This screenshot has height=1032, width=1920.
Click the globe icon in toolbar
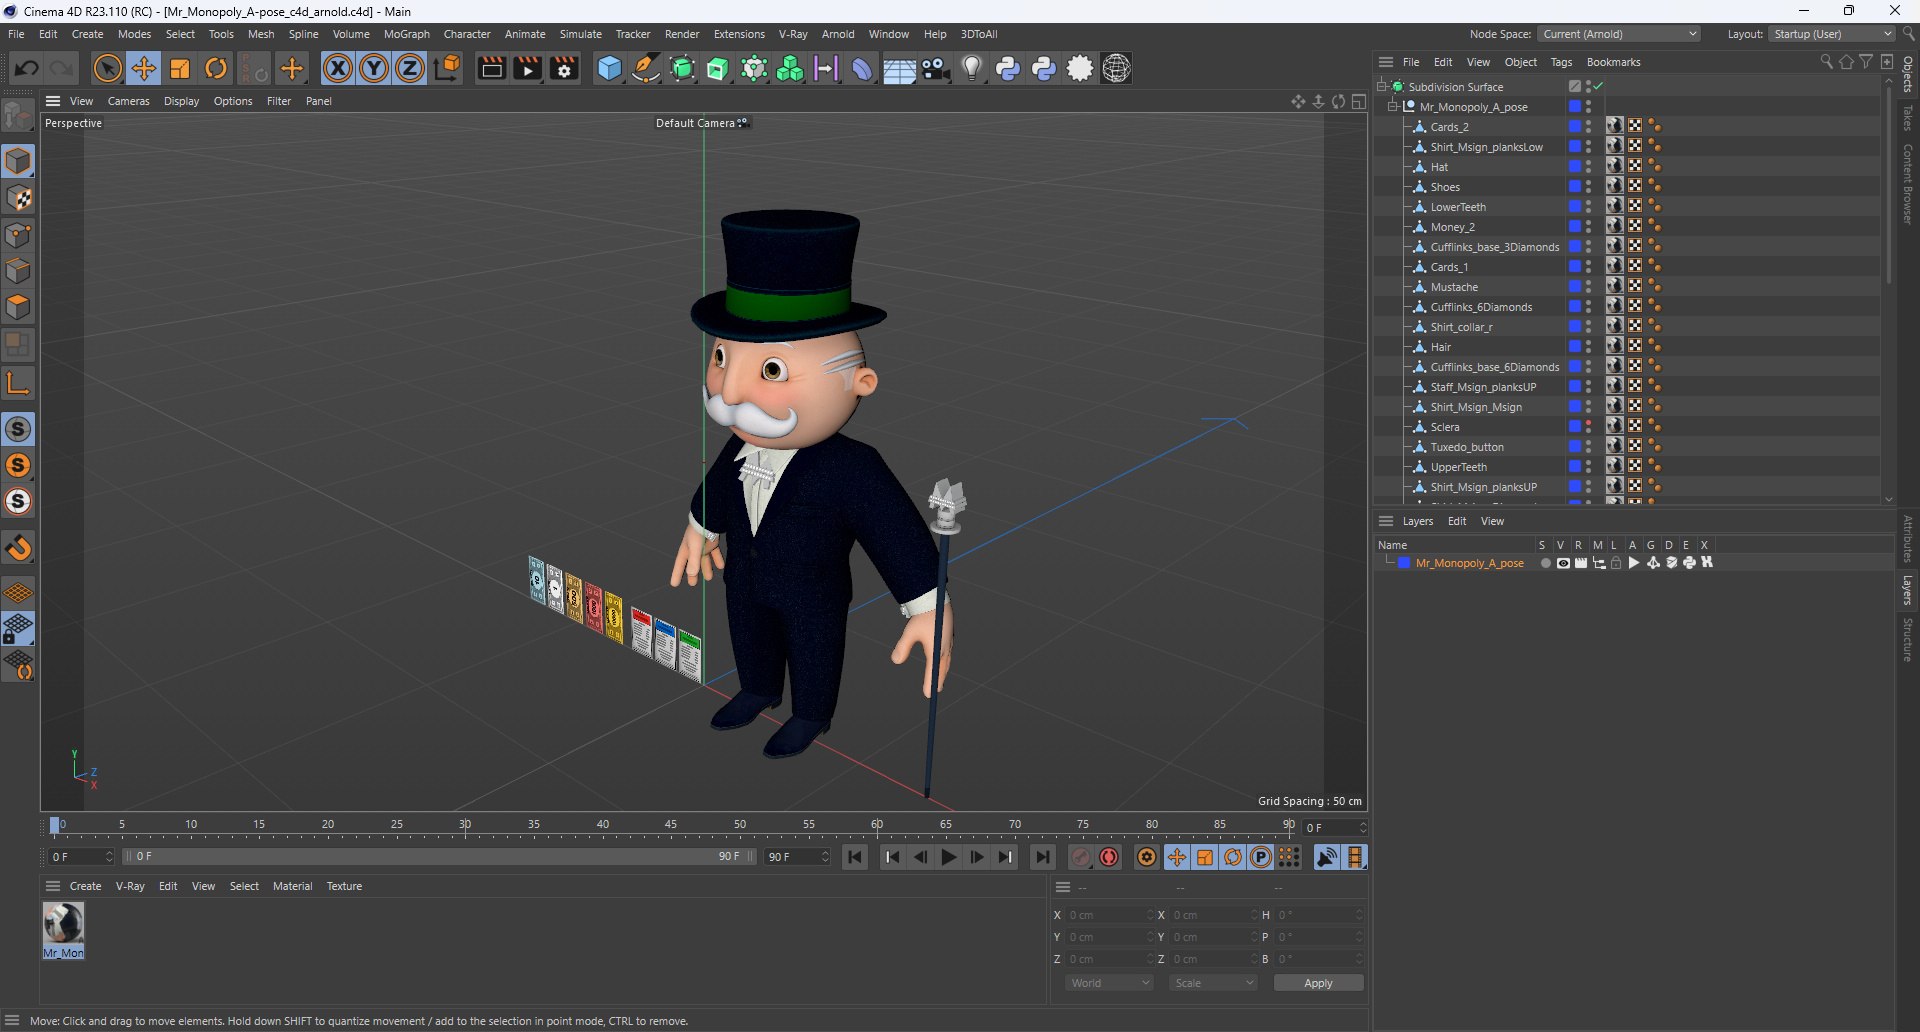tap(1117, 68)
